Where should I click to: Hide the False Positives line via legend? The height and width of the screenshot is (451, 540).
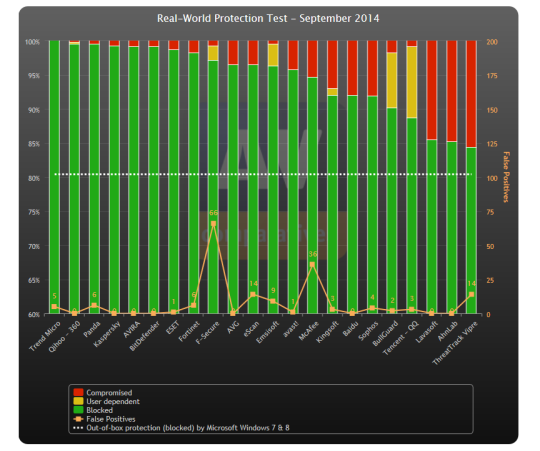point(104,419)
